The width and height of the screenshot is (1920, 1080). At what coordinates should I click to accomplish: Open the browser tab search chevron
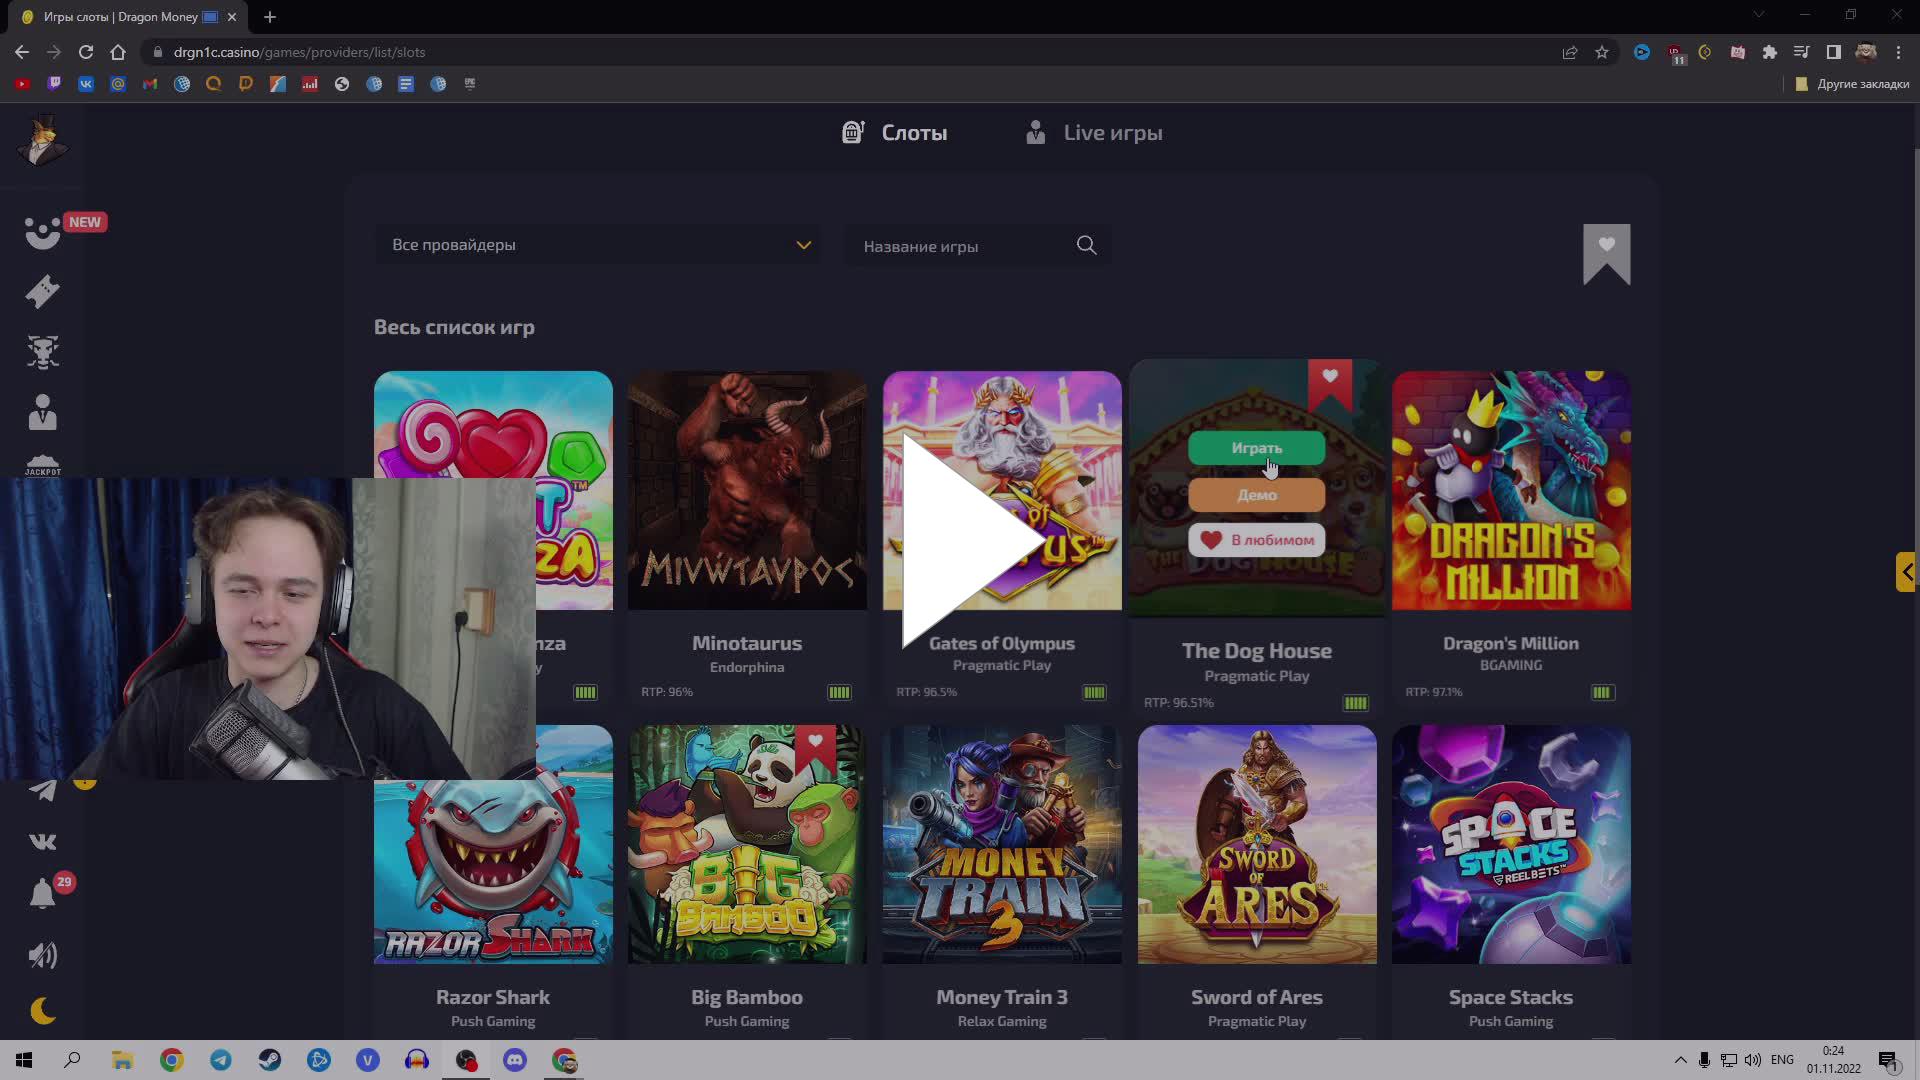point(1758,14)
